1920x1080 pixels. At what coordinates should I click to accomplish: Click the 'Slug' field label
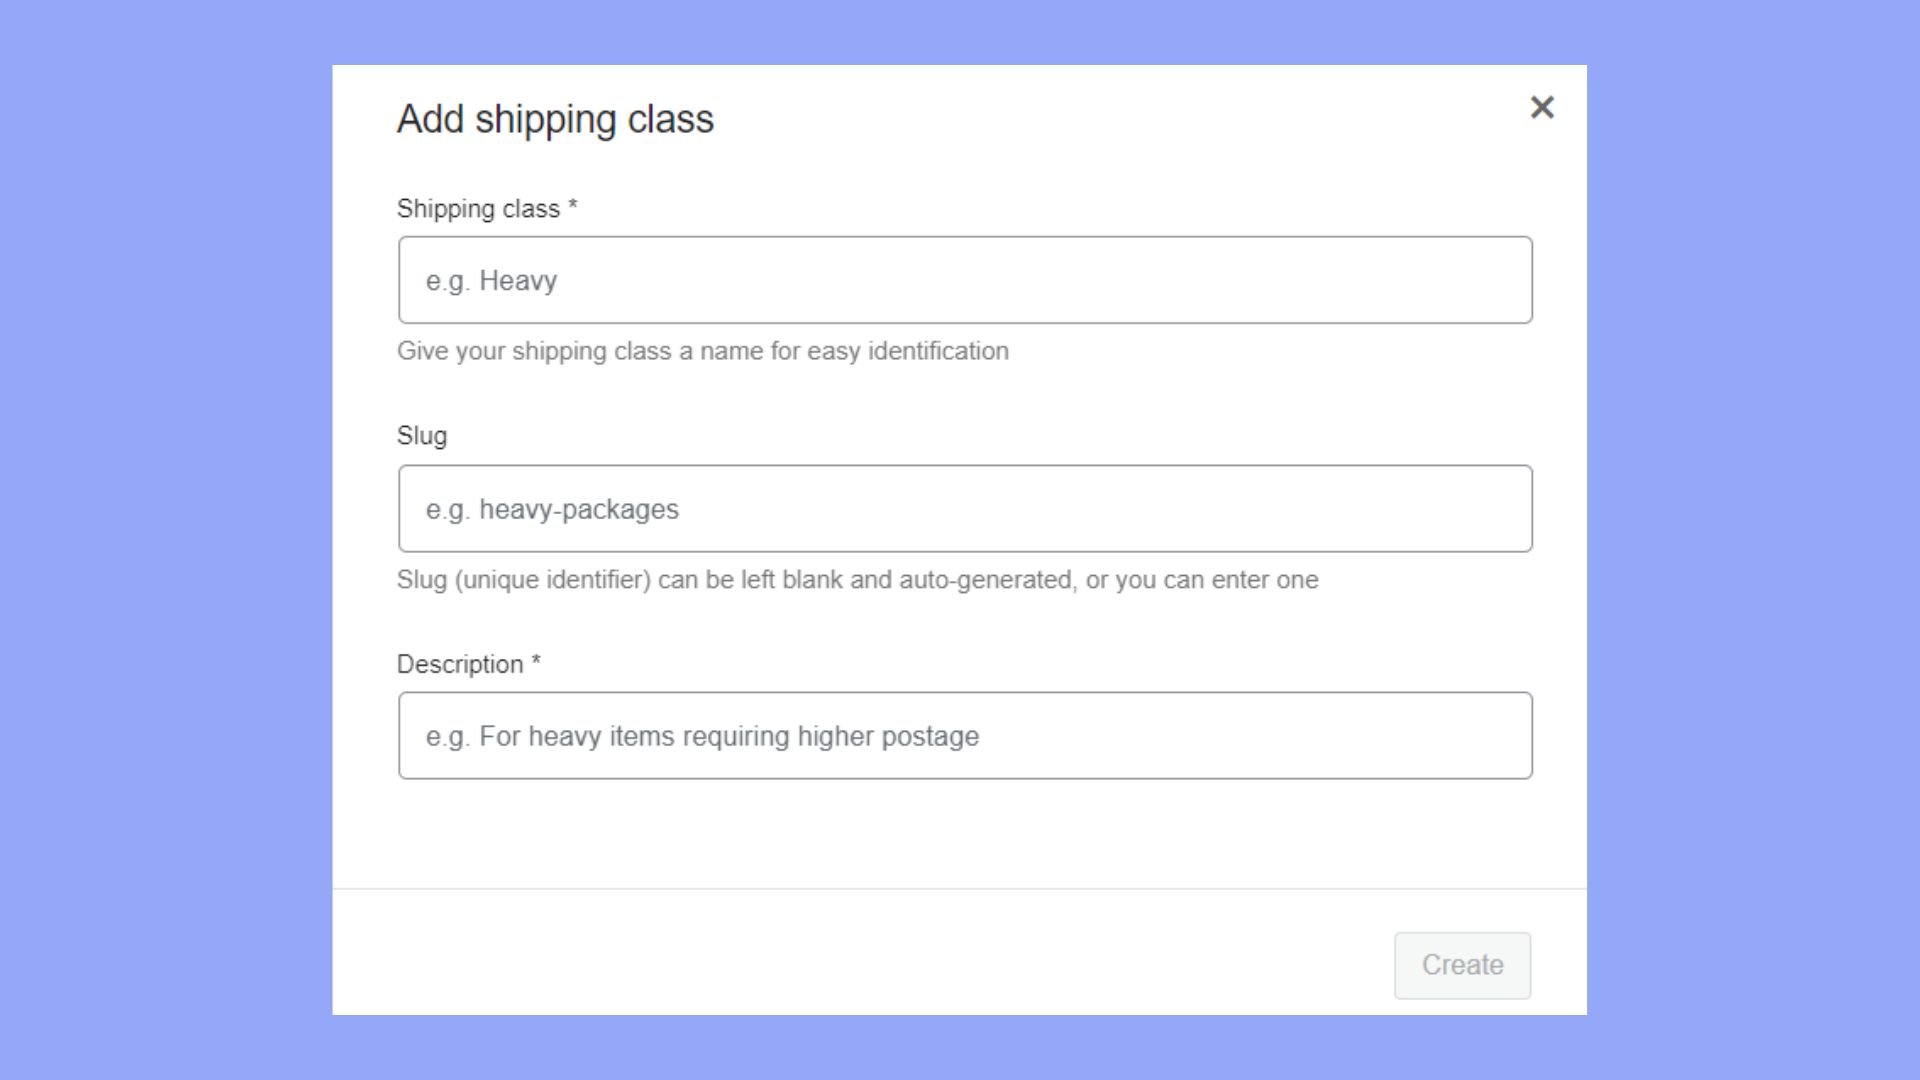point(422,436)
